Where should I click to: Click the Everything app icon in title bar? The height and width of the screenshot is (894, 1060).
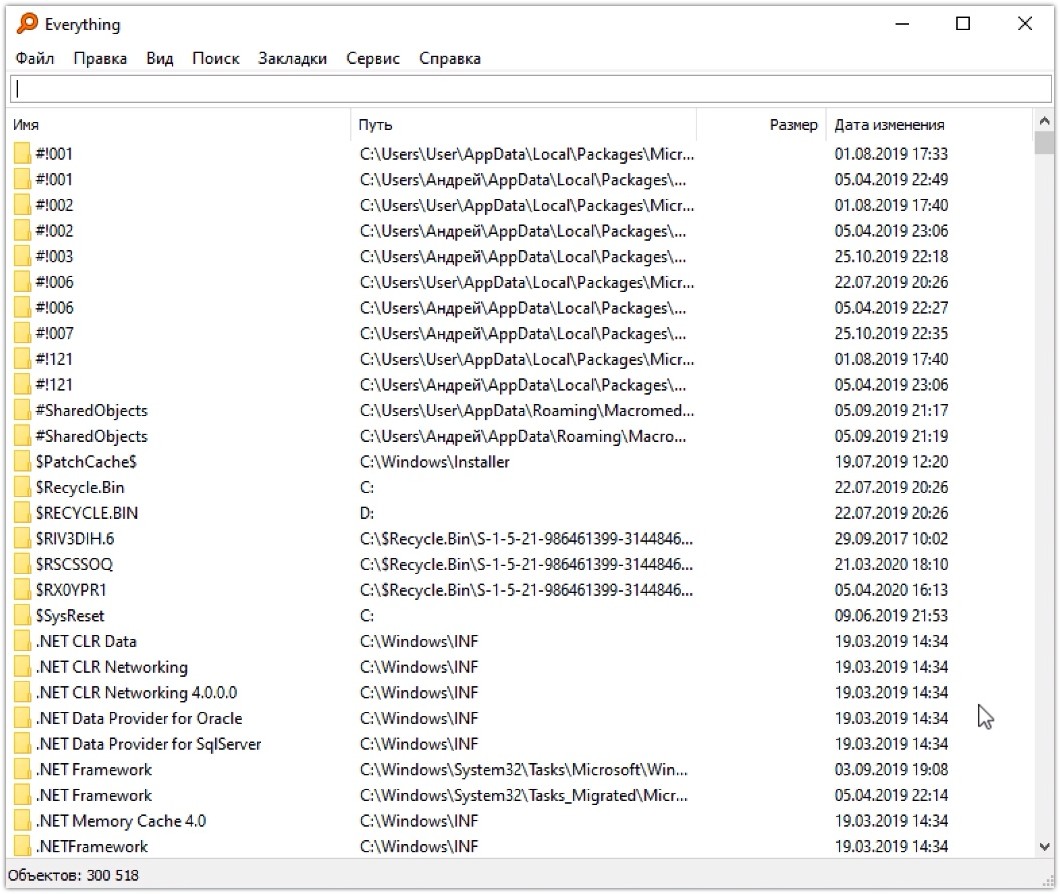(28, 24)
